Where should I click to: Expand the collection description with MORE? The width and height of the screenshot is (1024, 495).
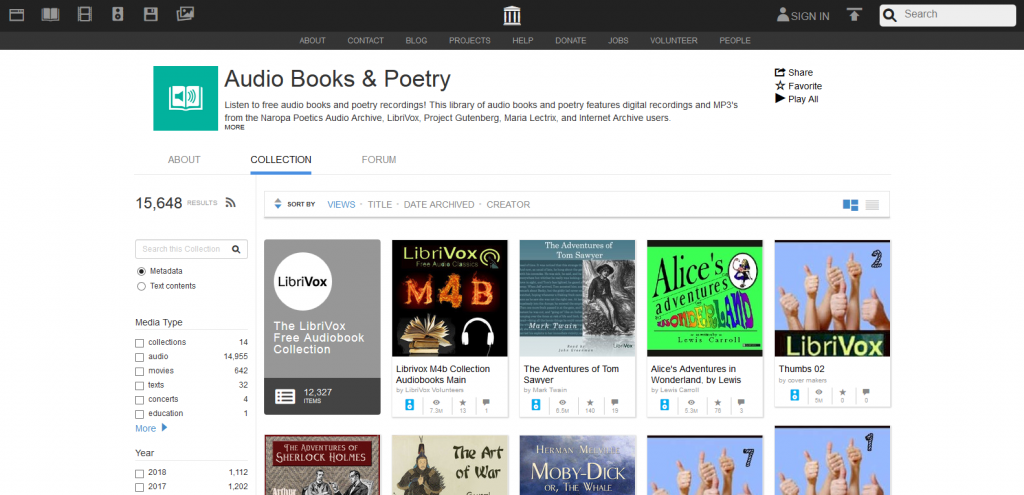[234, 127]
